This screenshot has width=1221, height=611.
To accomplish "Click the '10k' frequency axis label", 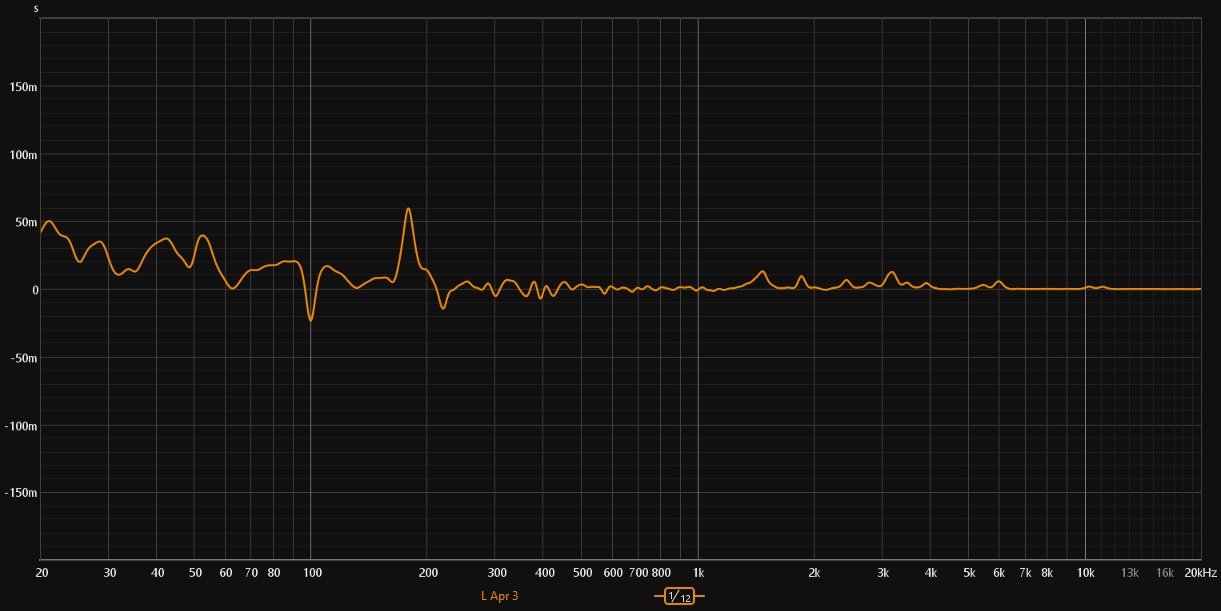I will [x=1086, y=573].
